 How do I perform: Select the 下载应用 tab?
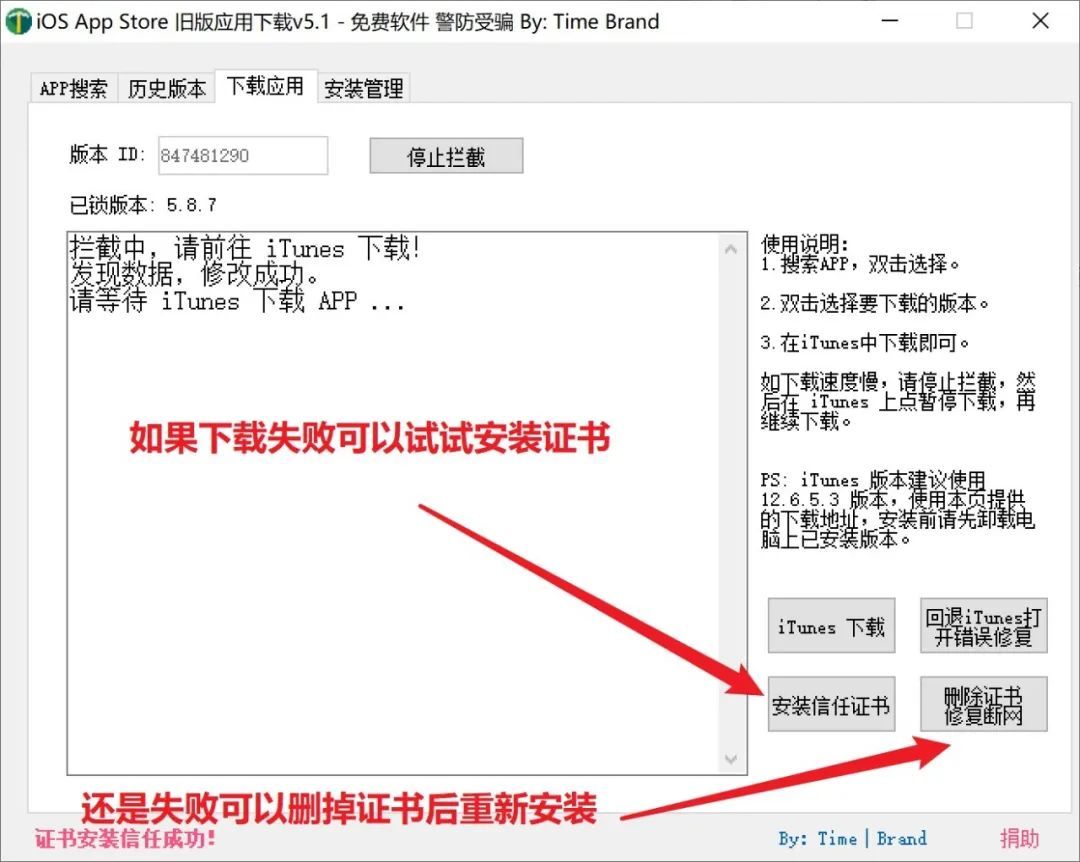266,86
